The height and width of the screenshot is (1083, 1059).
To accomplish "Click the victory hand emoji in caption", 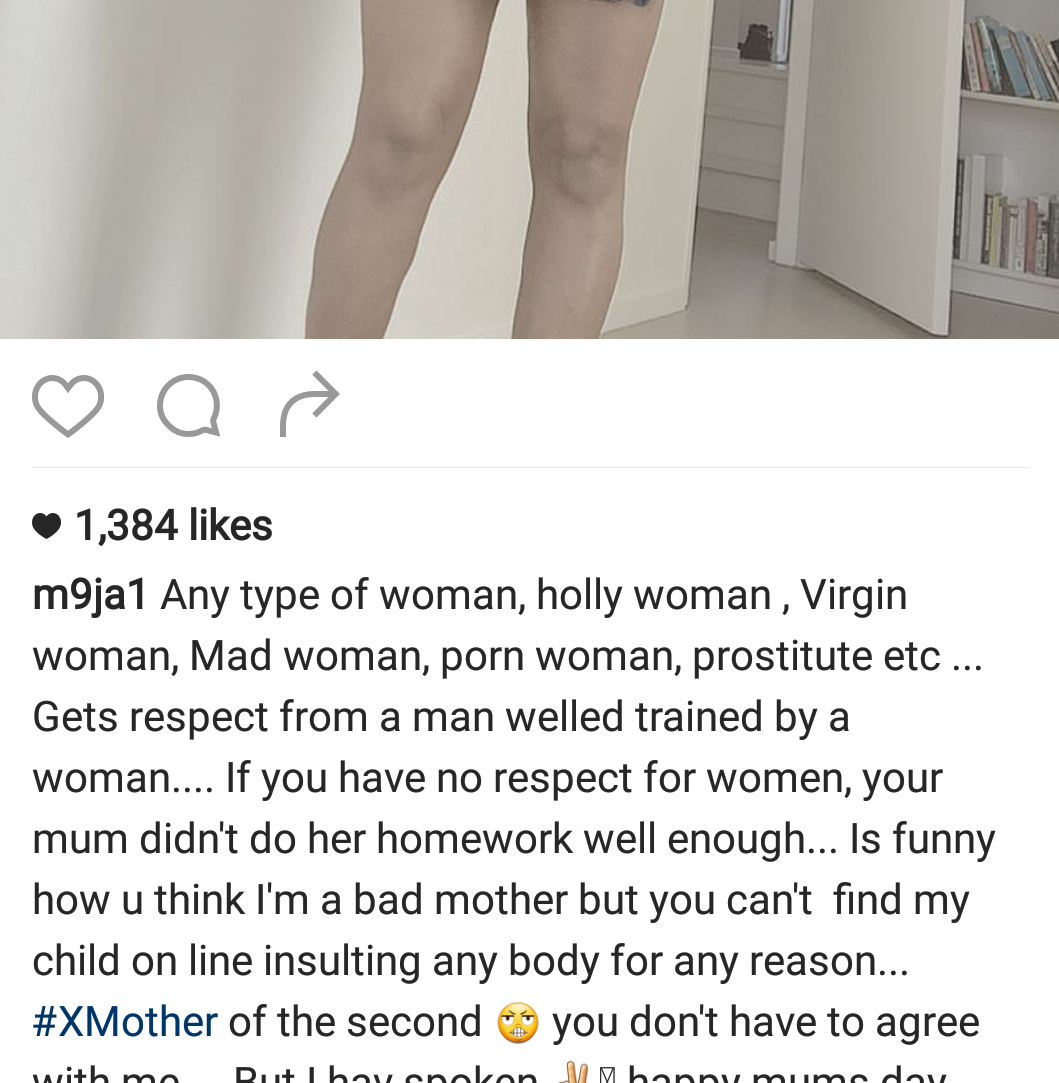I will 573,1074.
